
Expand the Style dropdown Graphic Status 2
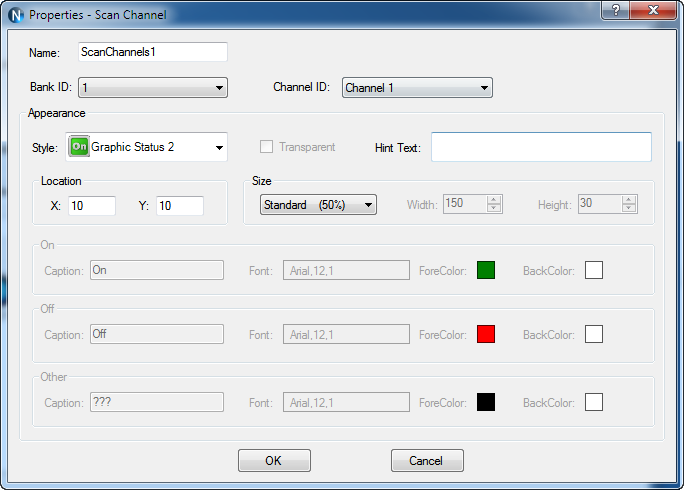coord(147,147)
